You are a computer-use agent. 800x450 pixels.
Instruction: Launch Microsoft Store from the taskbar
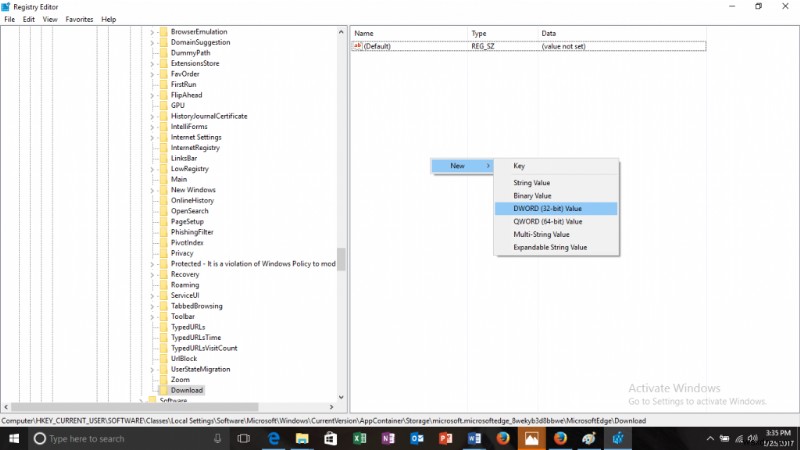[331, 438]
